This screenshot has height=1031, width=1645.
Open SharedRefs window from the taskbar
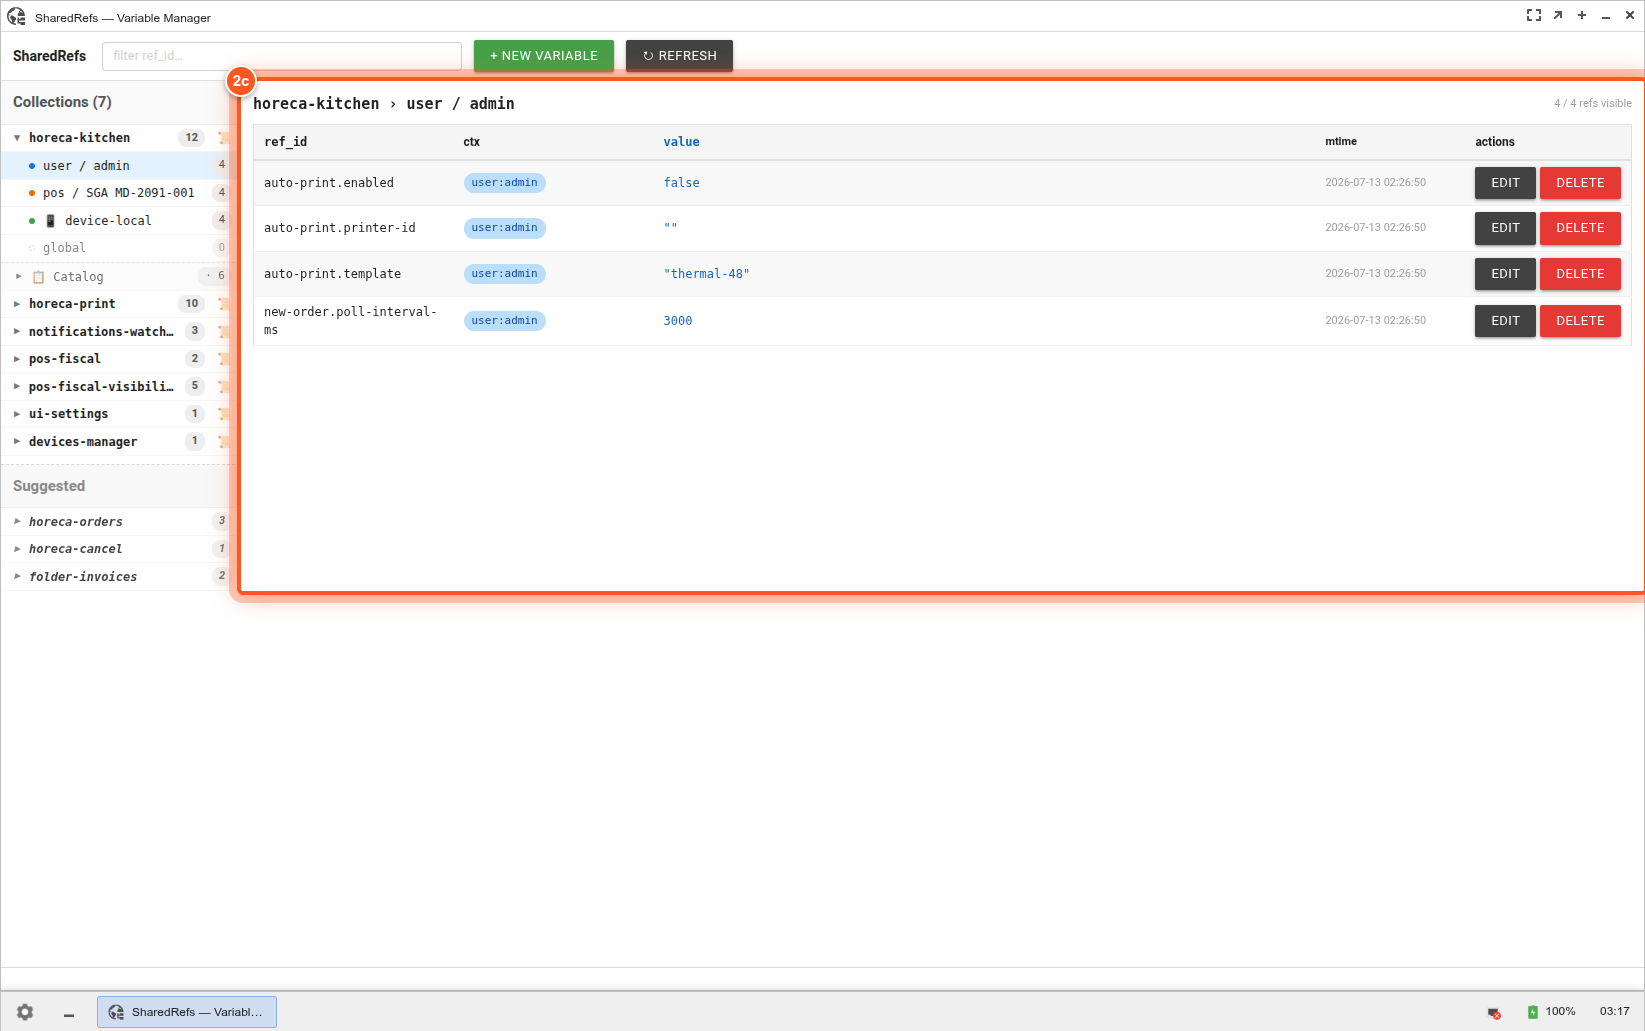187,1012
